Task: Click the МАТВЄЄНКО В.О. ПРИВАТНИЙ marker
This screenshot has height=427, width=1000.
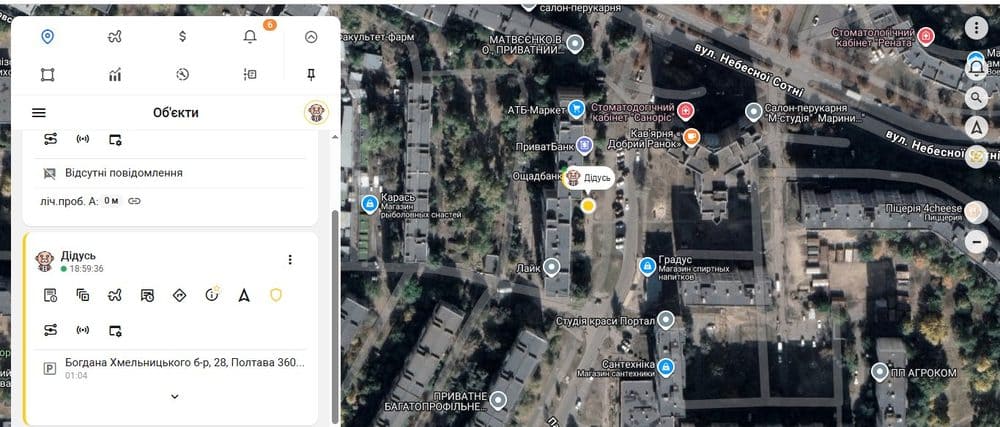Action: [576, 44]
